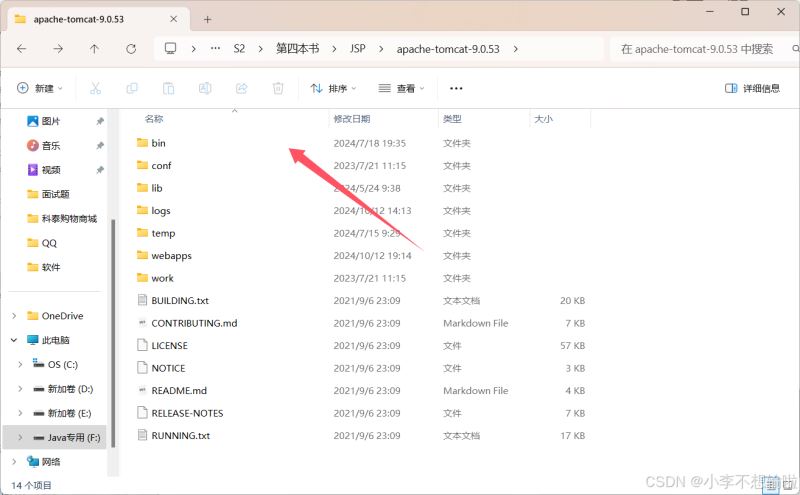Open 第四本书 in the breadcrumb path
Viewport: 800px width, 495px height.
point(297,48)
